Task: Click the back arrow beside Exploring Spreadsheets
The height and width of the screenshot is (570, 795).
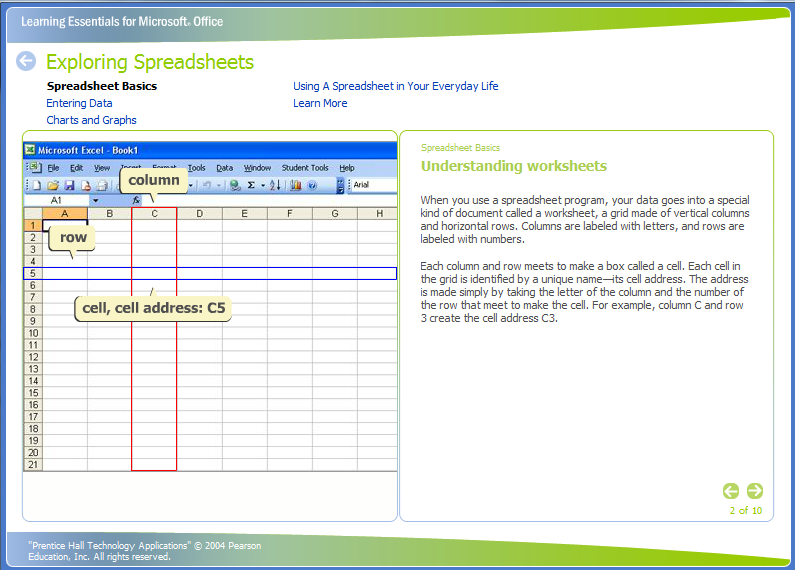Action: [26, 62]
